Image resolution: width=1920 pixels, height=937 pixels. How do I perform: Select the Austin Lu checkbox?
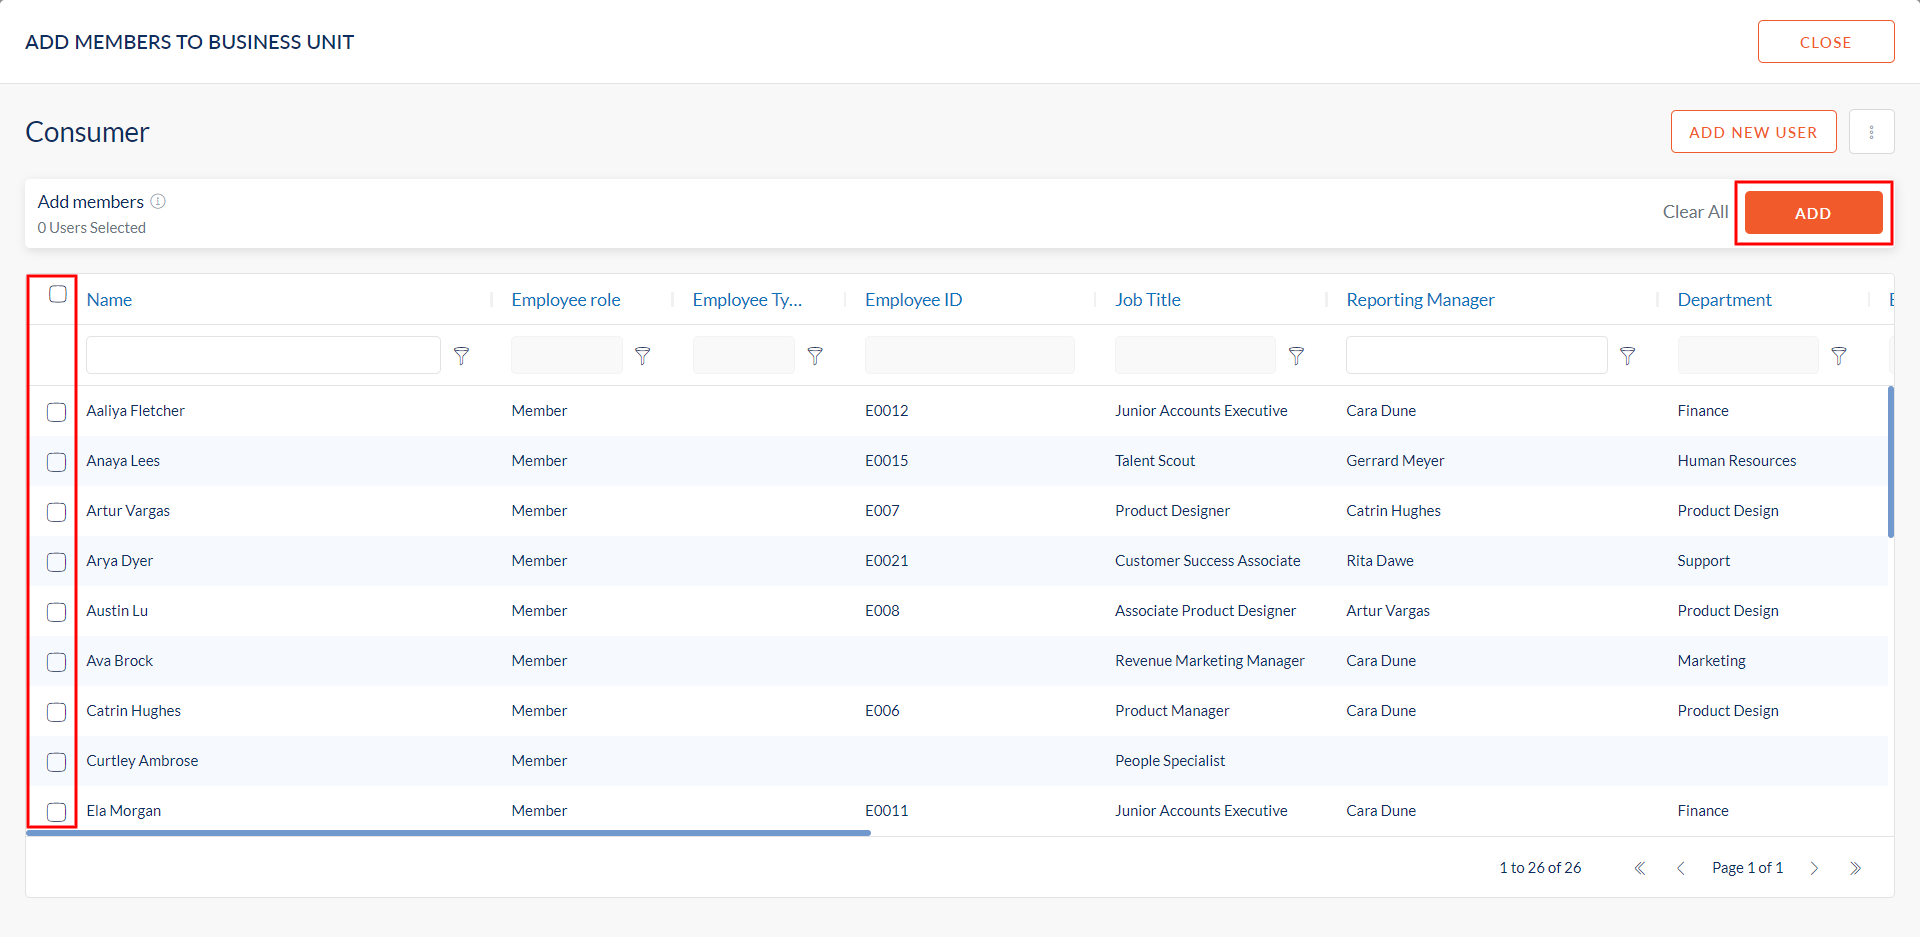[x=56, y=612]
